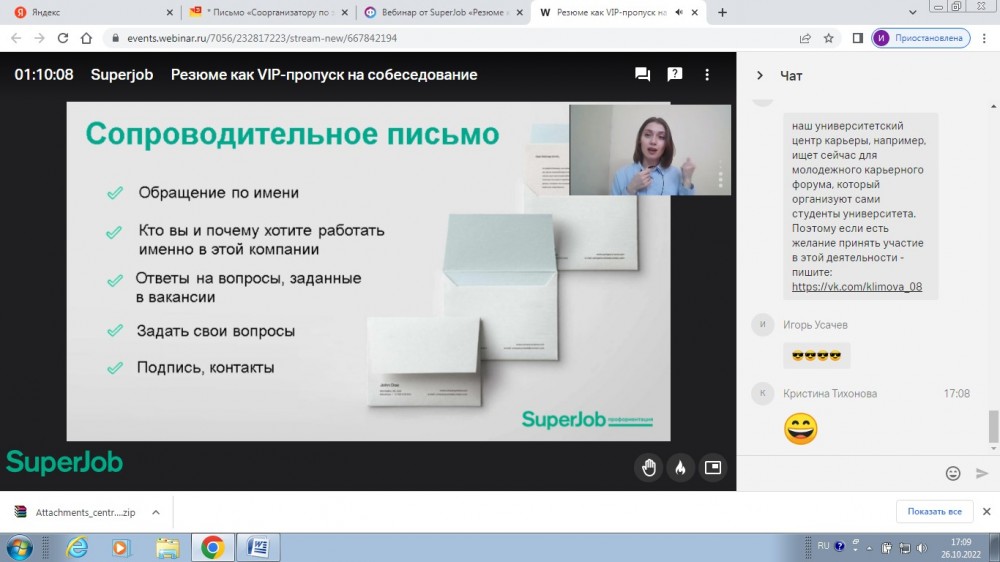Send the chat message
Screen dimensions: 1000x562
point(982,473)
